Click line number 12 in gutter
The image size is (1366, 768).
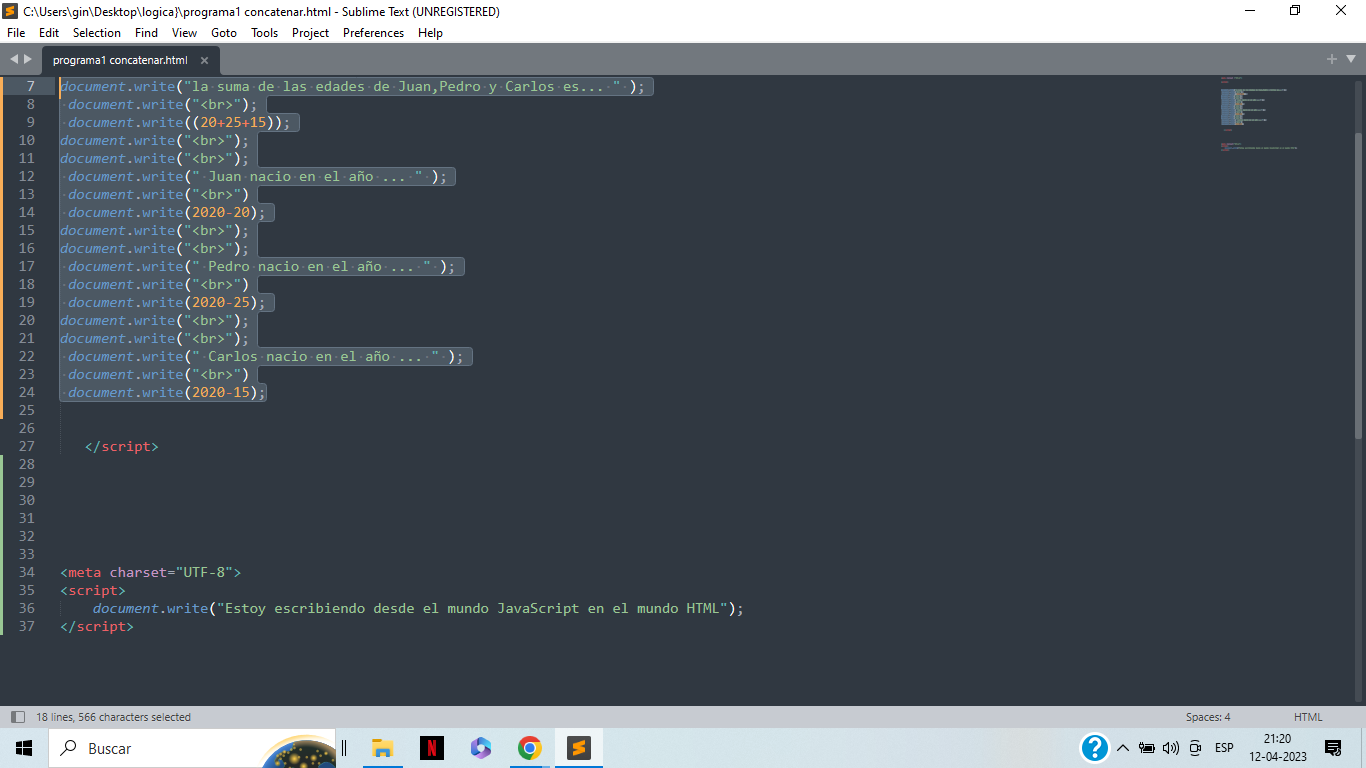[26, 176]
